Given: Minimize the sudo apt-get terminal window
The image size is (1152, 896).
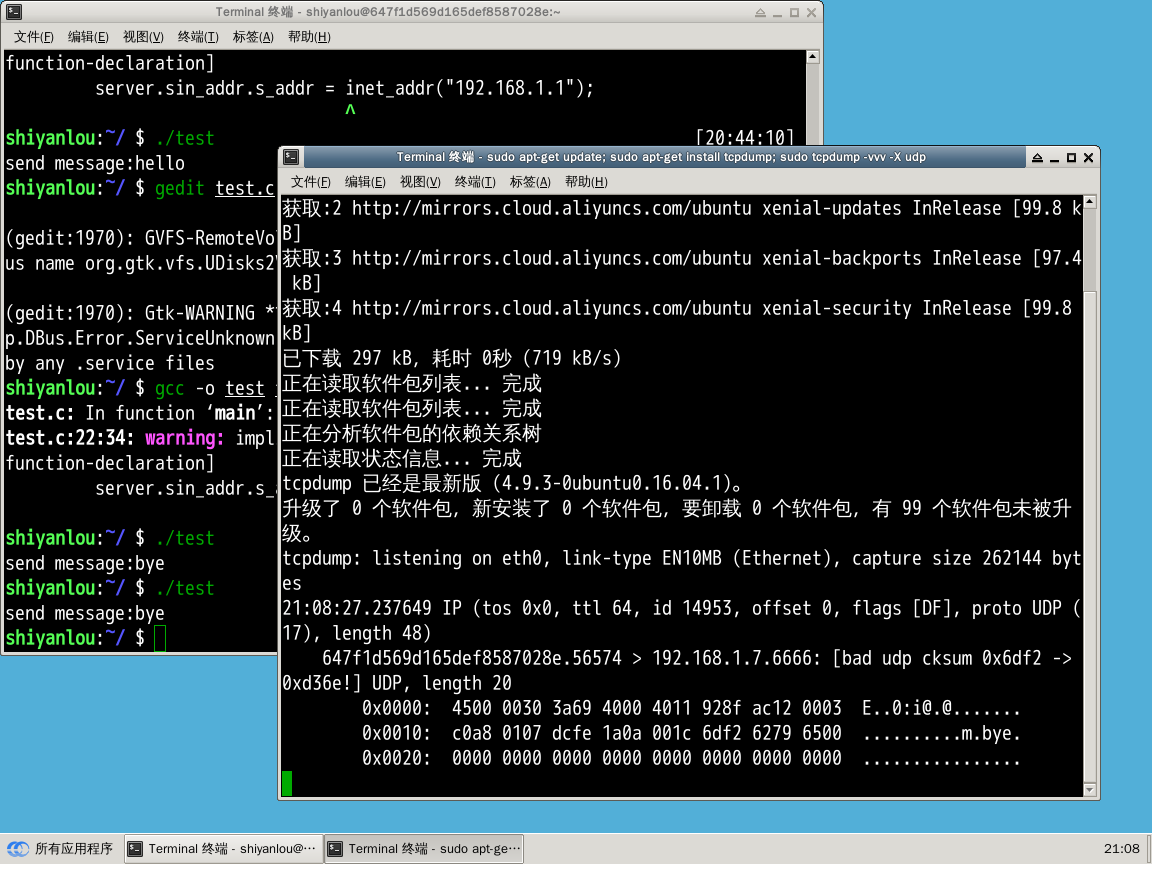Looking at the screenshot, I should click(x=1054, y=157).
